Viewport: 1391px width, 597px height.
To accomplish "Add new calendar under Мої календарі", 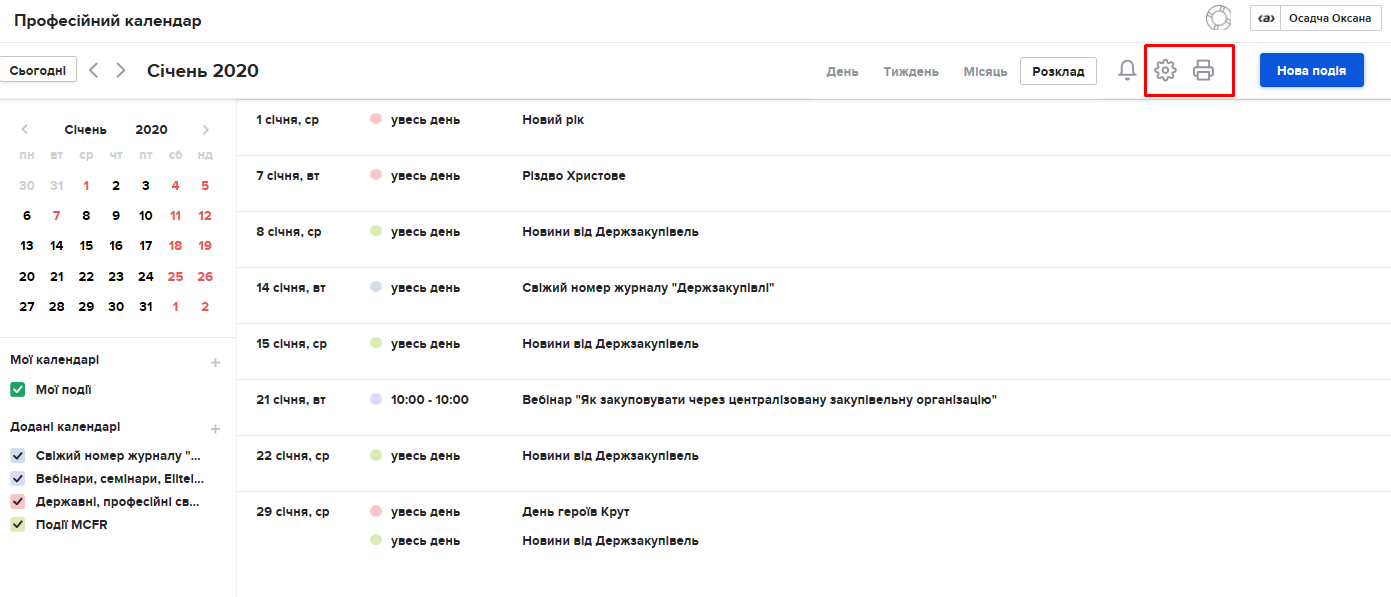I will coord(215,362).
